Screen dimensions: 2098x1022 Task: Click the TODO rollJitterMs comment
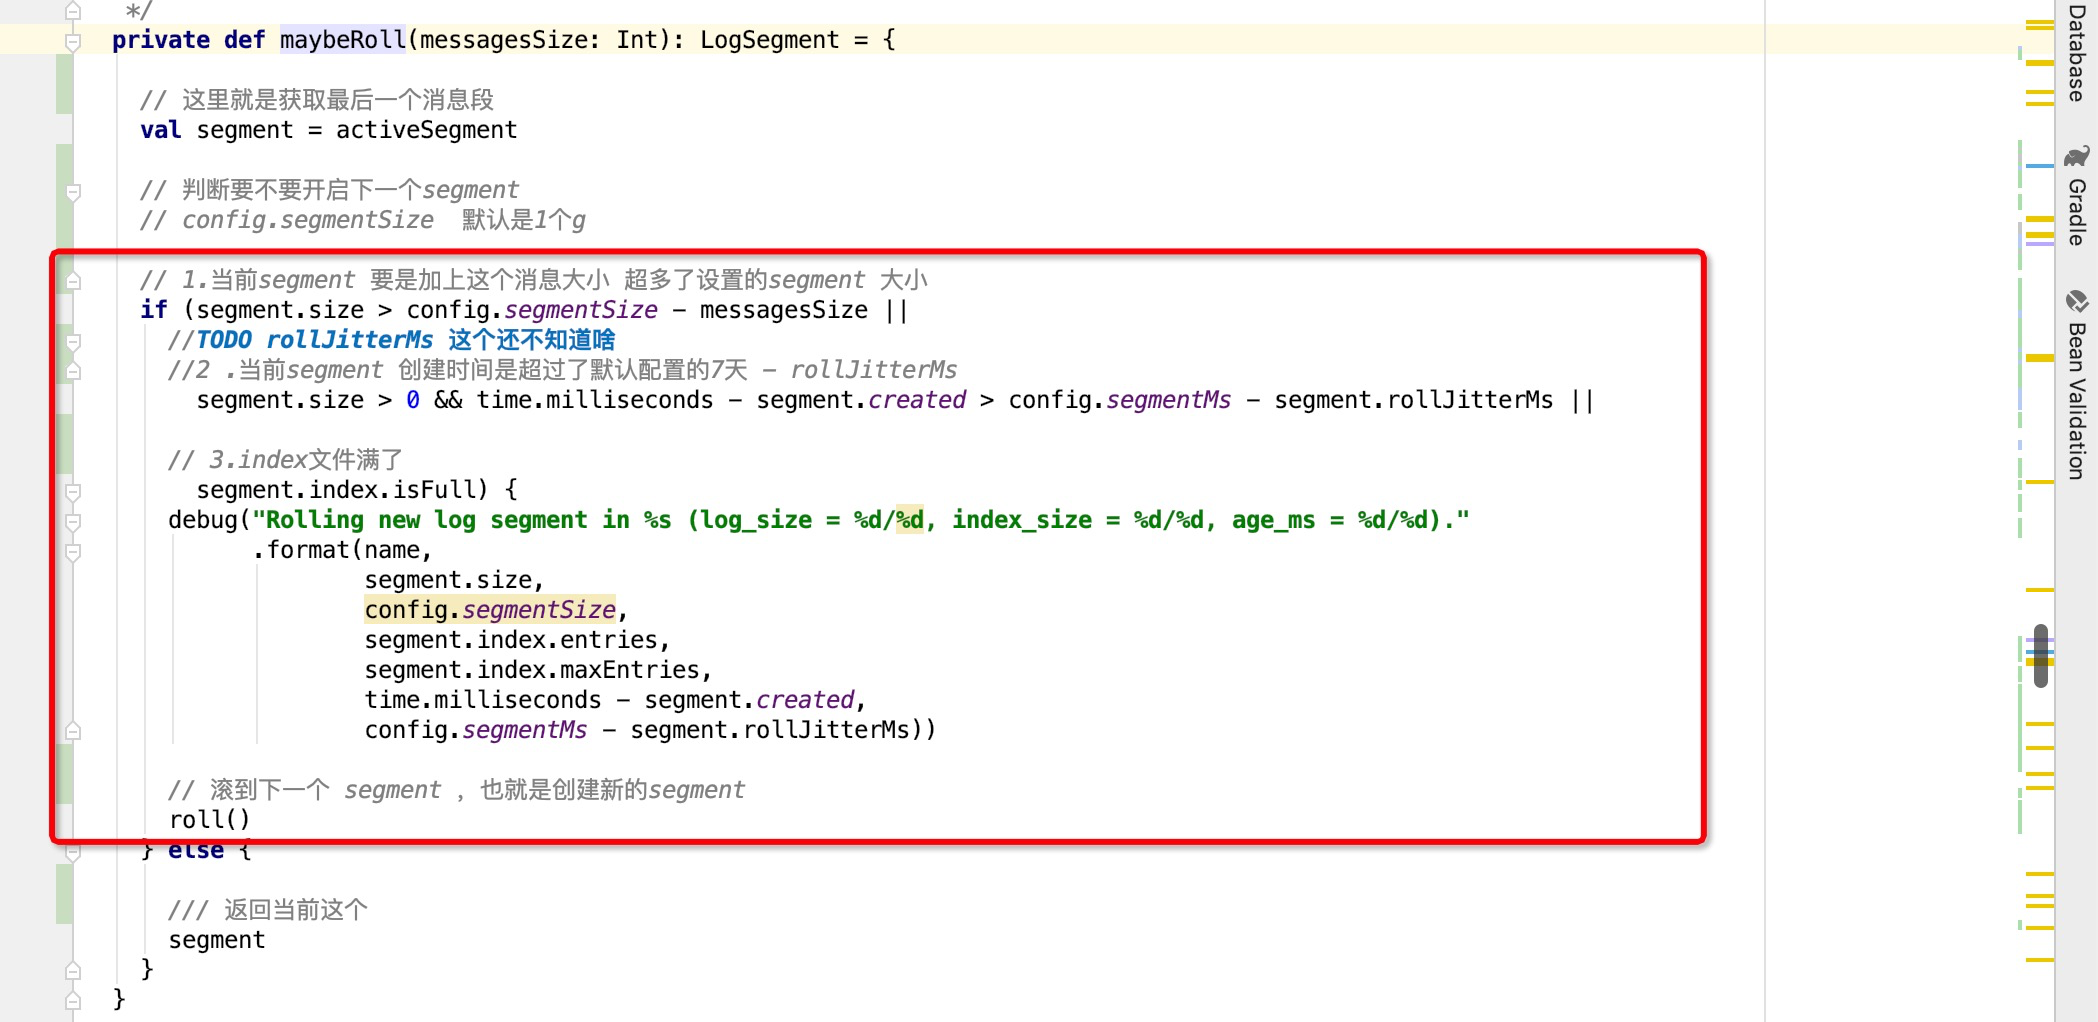click(x=391, y=340)
